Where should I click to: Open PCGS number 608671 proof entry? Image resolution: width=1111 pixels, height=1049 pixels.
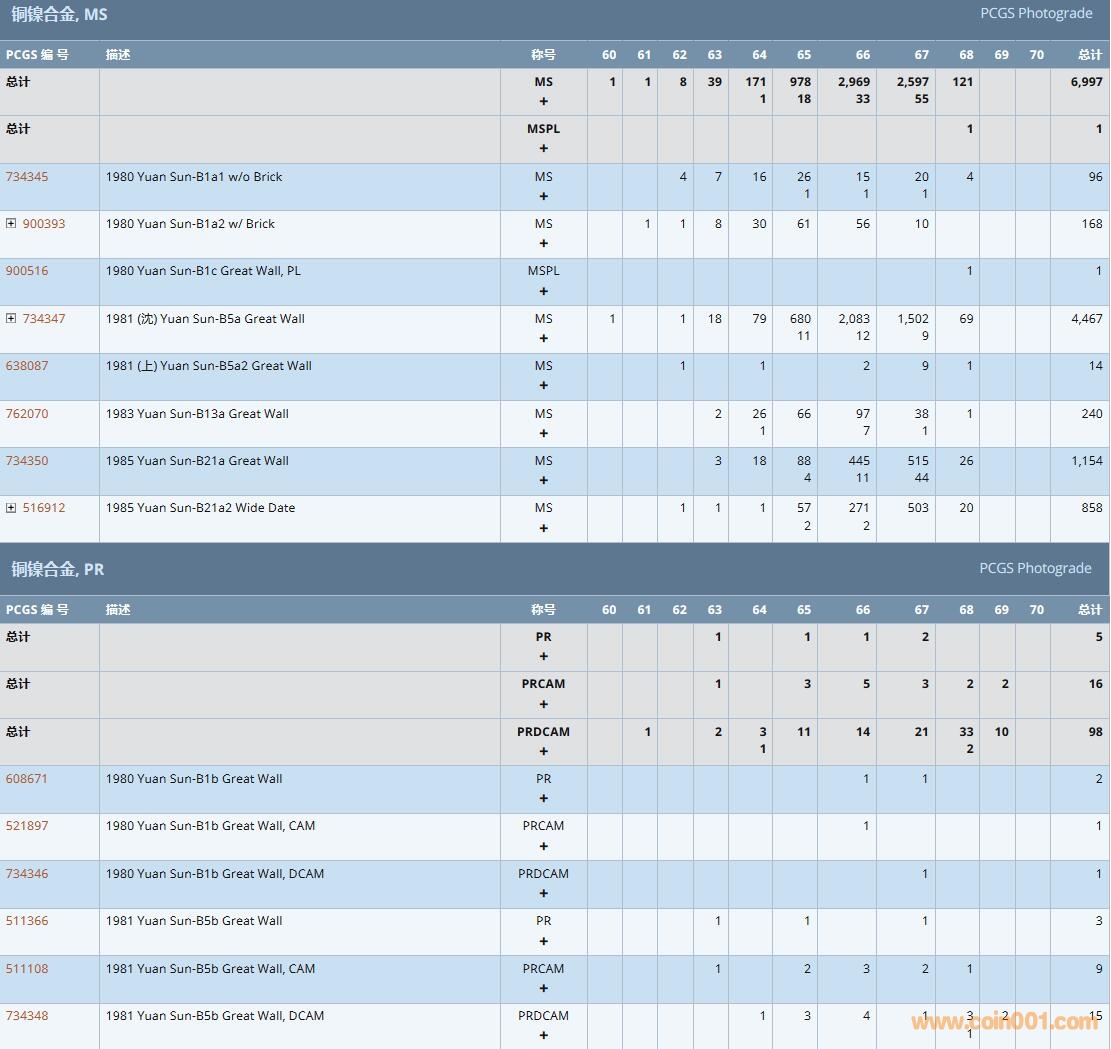pyautogui.click(x=27, y=779)
